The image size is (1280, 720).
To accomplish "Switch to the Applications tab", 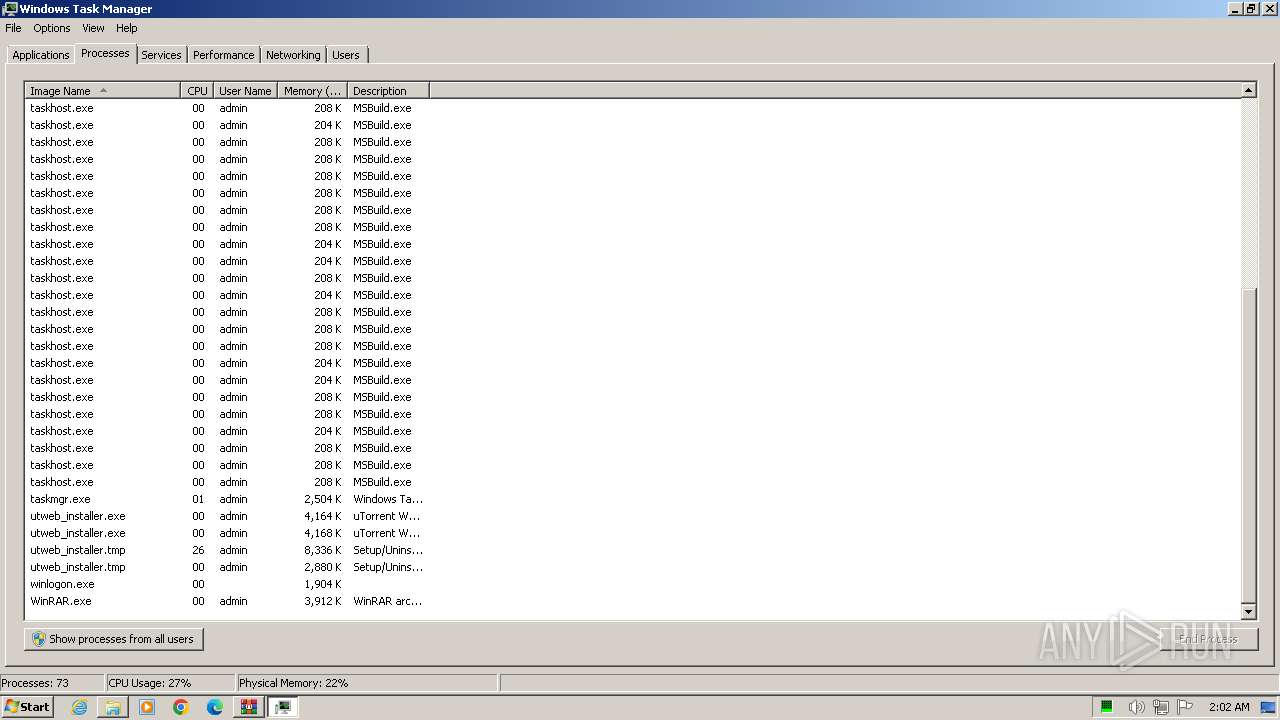I will coord(41,55).
